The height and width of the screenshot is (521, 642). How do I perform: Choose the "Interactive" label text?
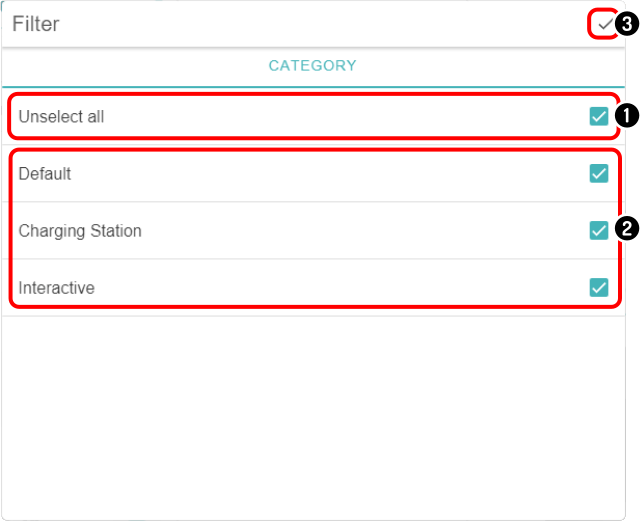57,288
